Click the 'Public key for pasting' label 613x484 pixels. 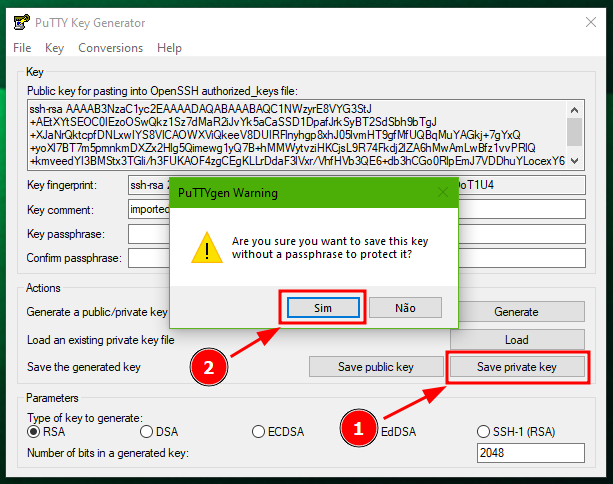click(x=162, y=91)
